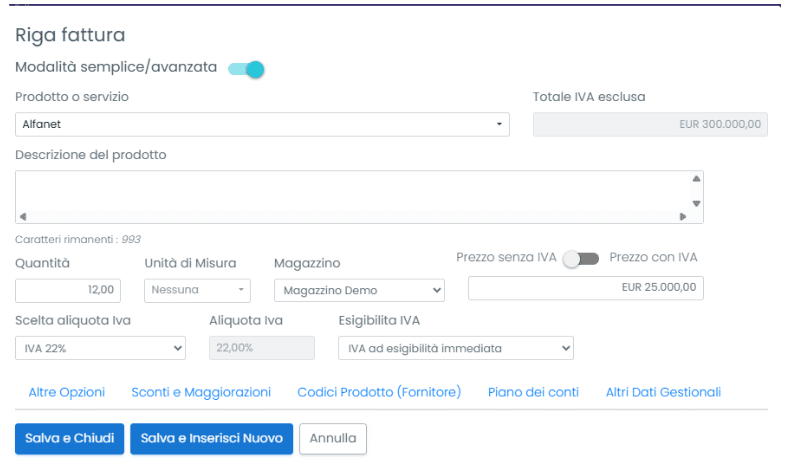Click the description scroll down arrow
This screenshot has width=806, height=470.
696,203
